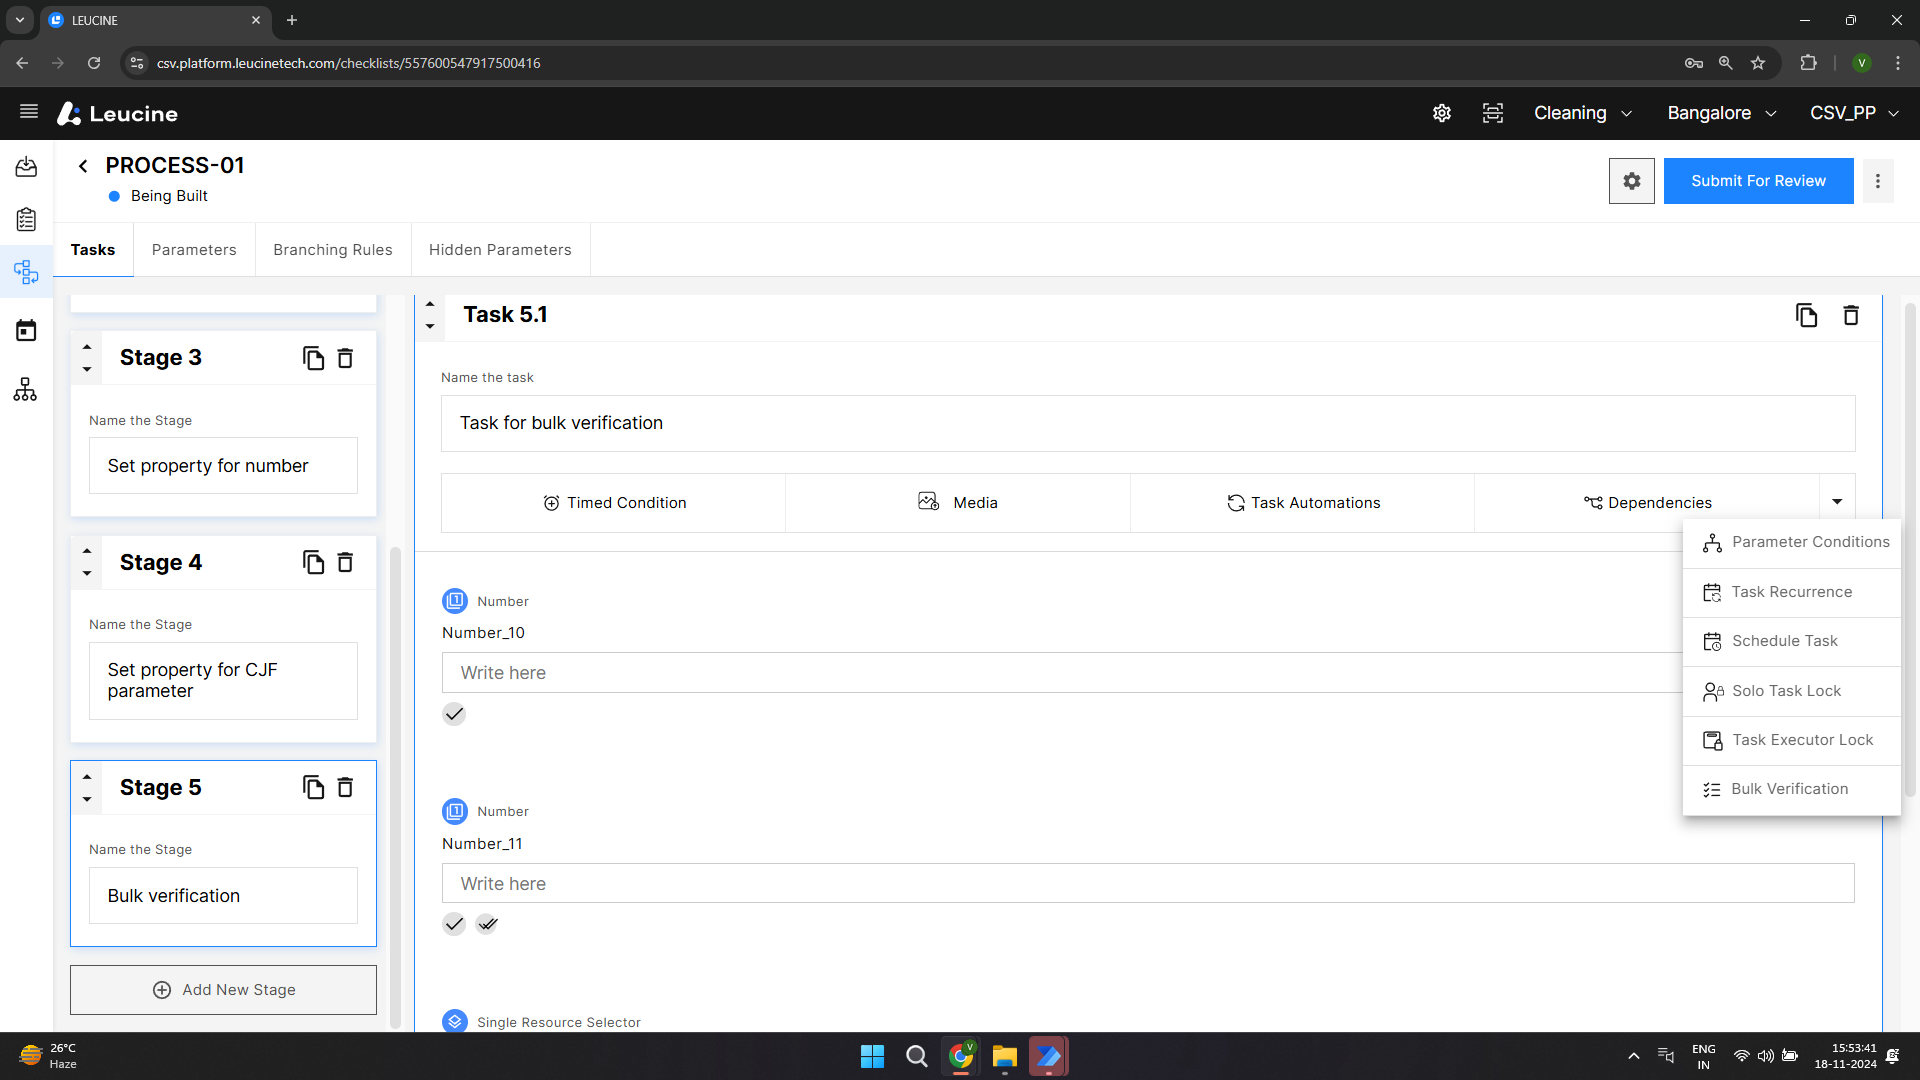Viewport: 1920px width, 1080px height.
Task: Delete Stage 4
Action: coord(345,562)
